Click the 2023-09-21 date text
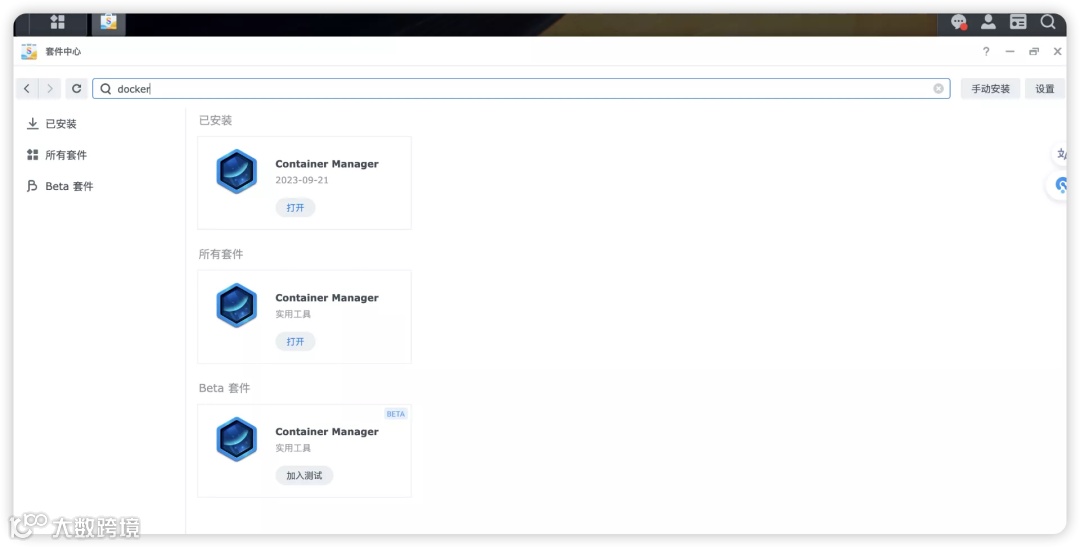This screenshot has height=547, width=1080. [x=302, y=180]
